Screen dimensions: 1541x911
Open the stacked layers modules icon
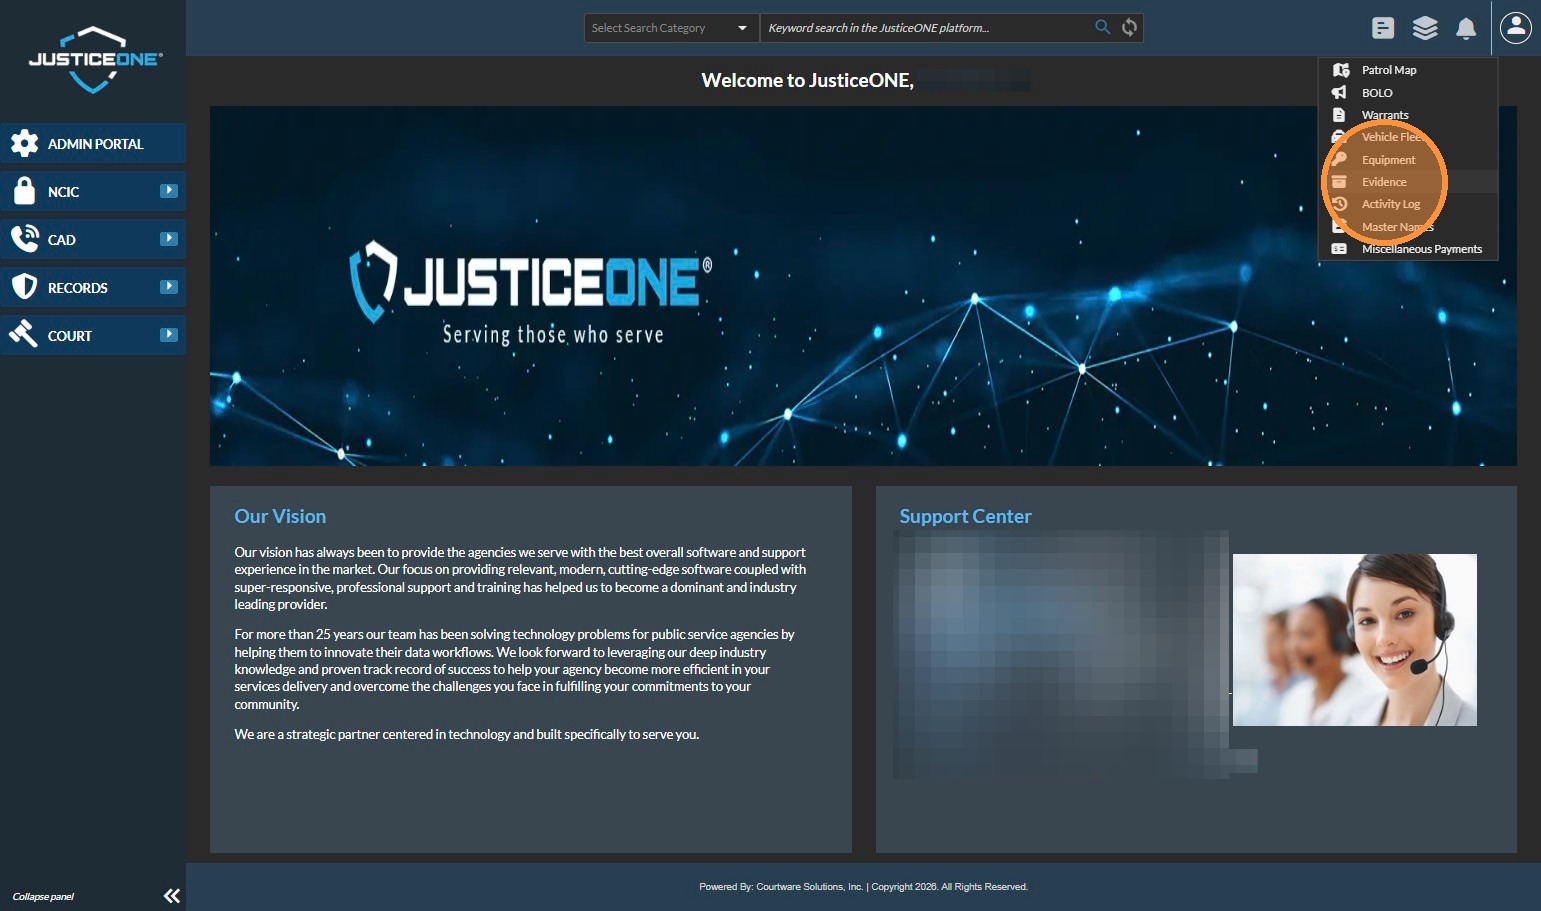[x=1425, y=28]
